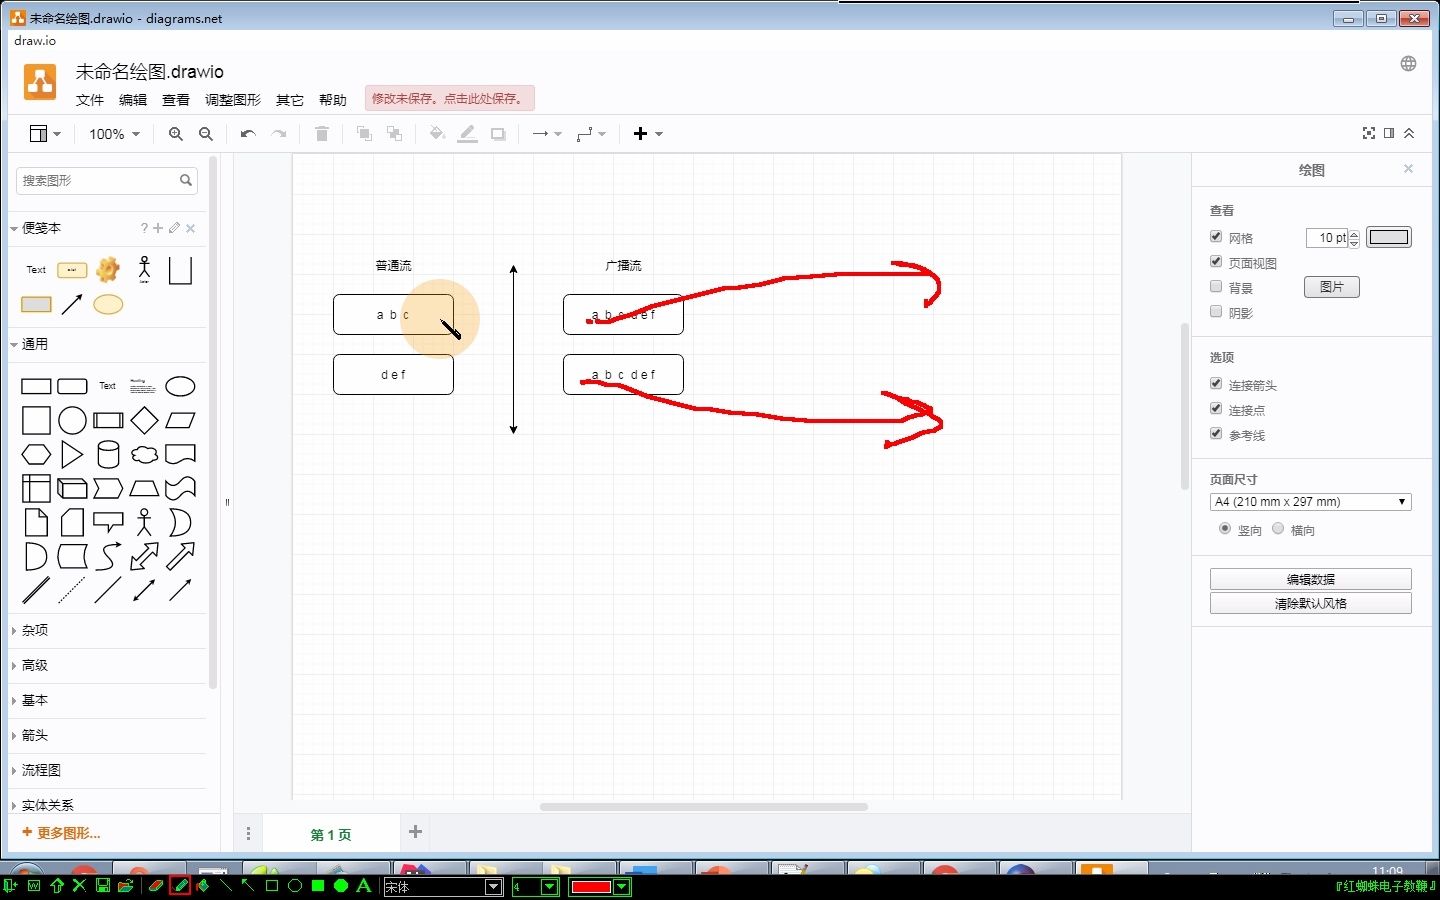This screenshot has height=900, width=1440.
Task: Select the 竖向 portrait radio button
Action: click(x=1225, y=529)
